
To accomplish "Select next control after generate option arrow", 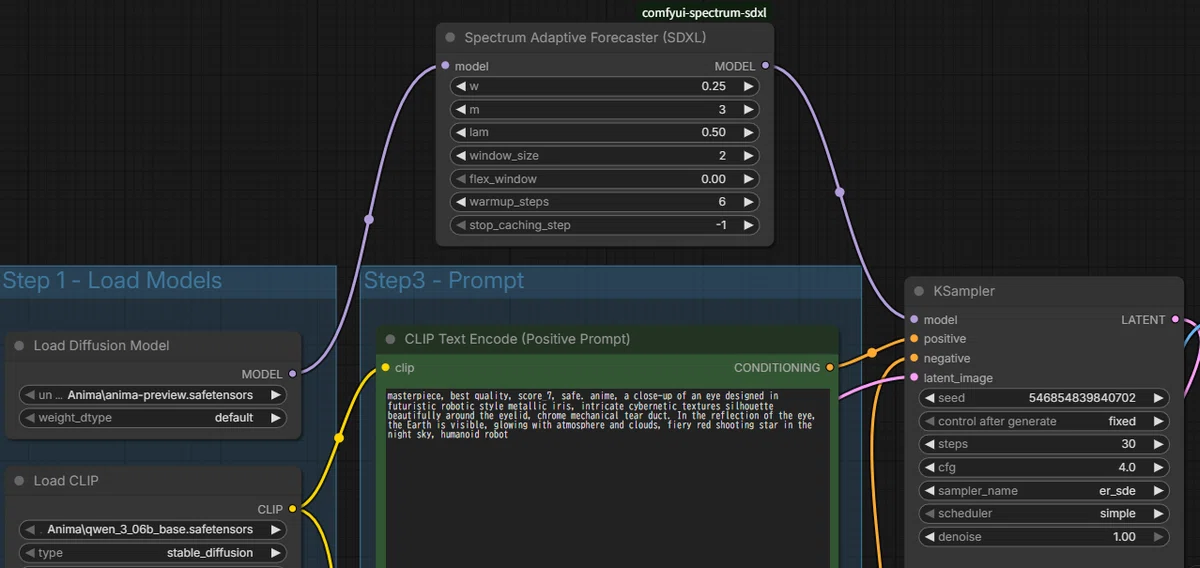I will (x=1157, y=421).
